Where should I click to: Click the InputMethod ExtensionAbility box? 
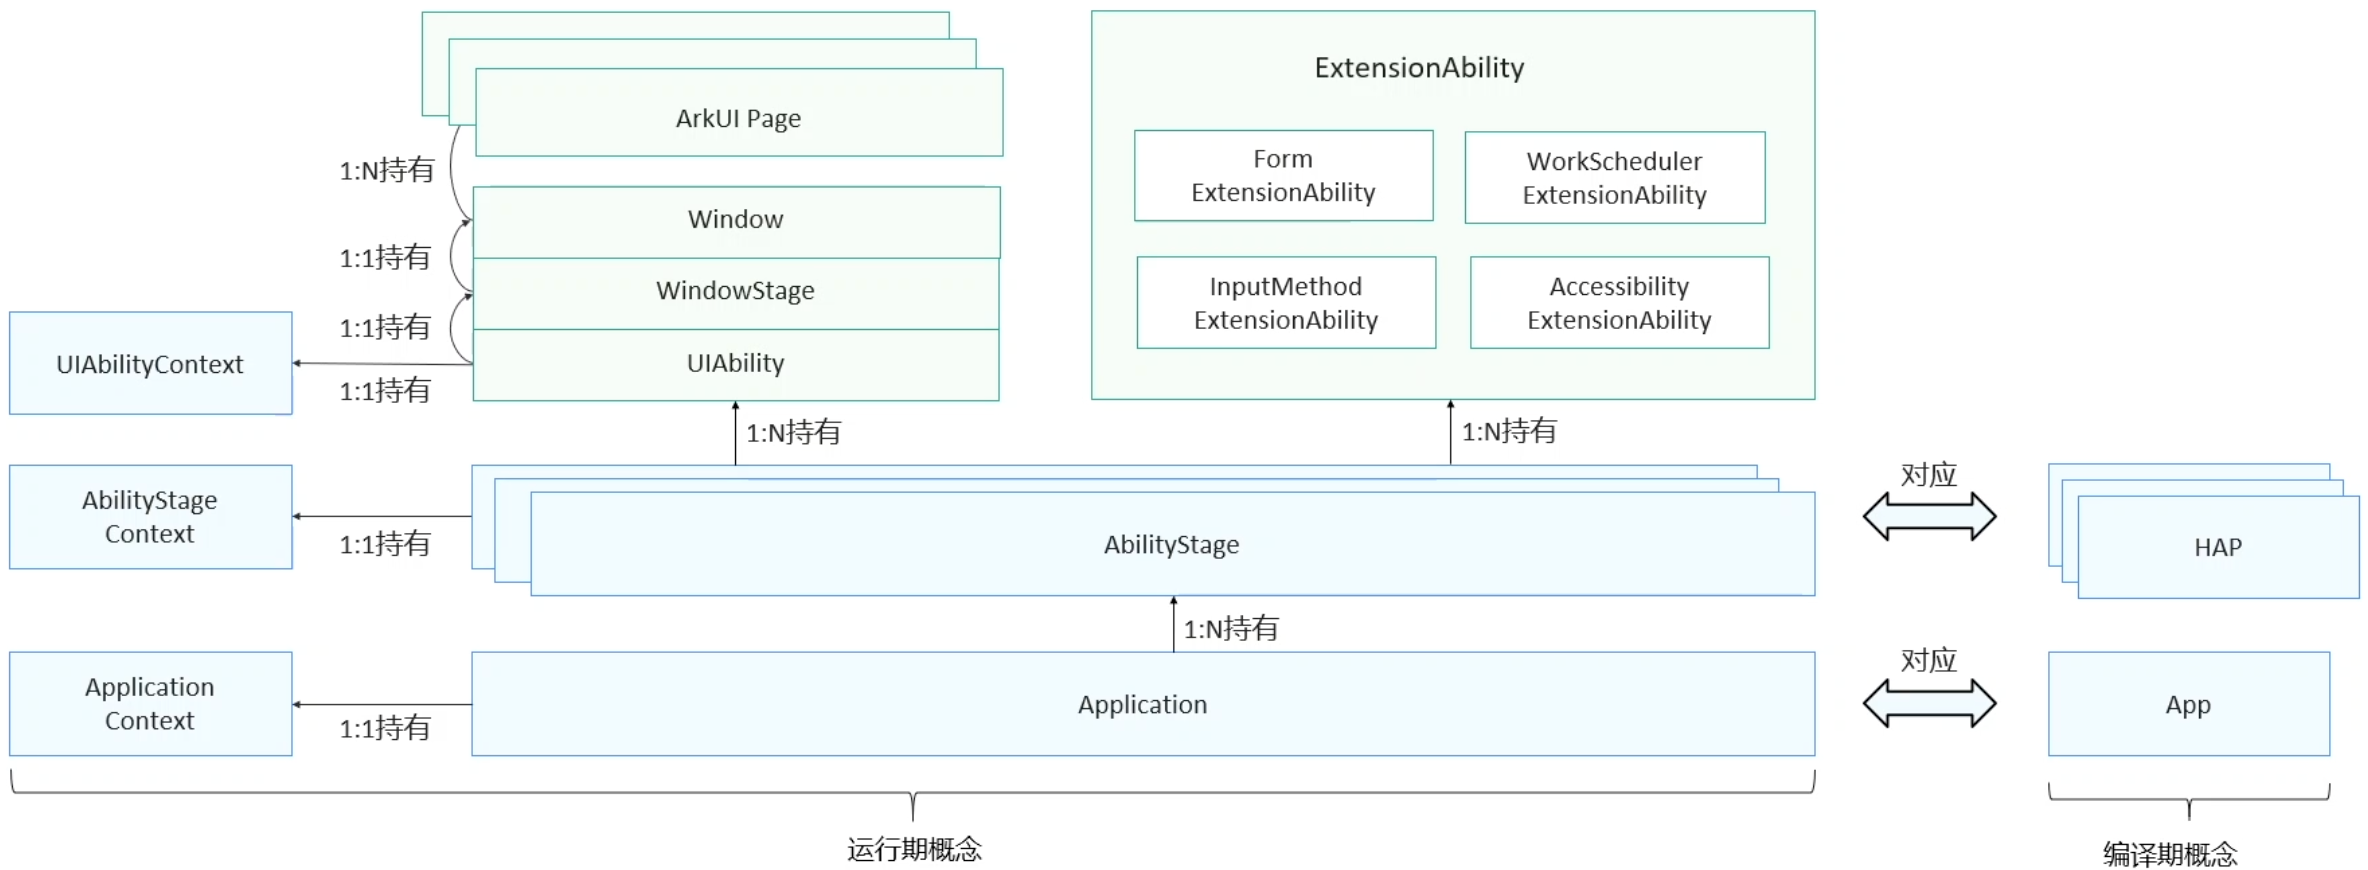click(x=1287, y=302)
